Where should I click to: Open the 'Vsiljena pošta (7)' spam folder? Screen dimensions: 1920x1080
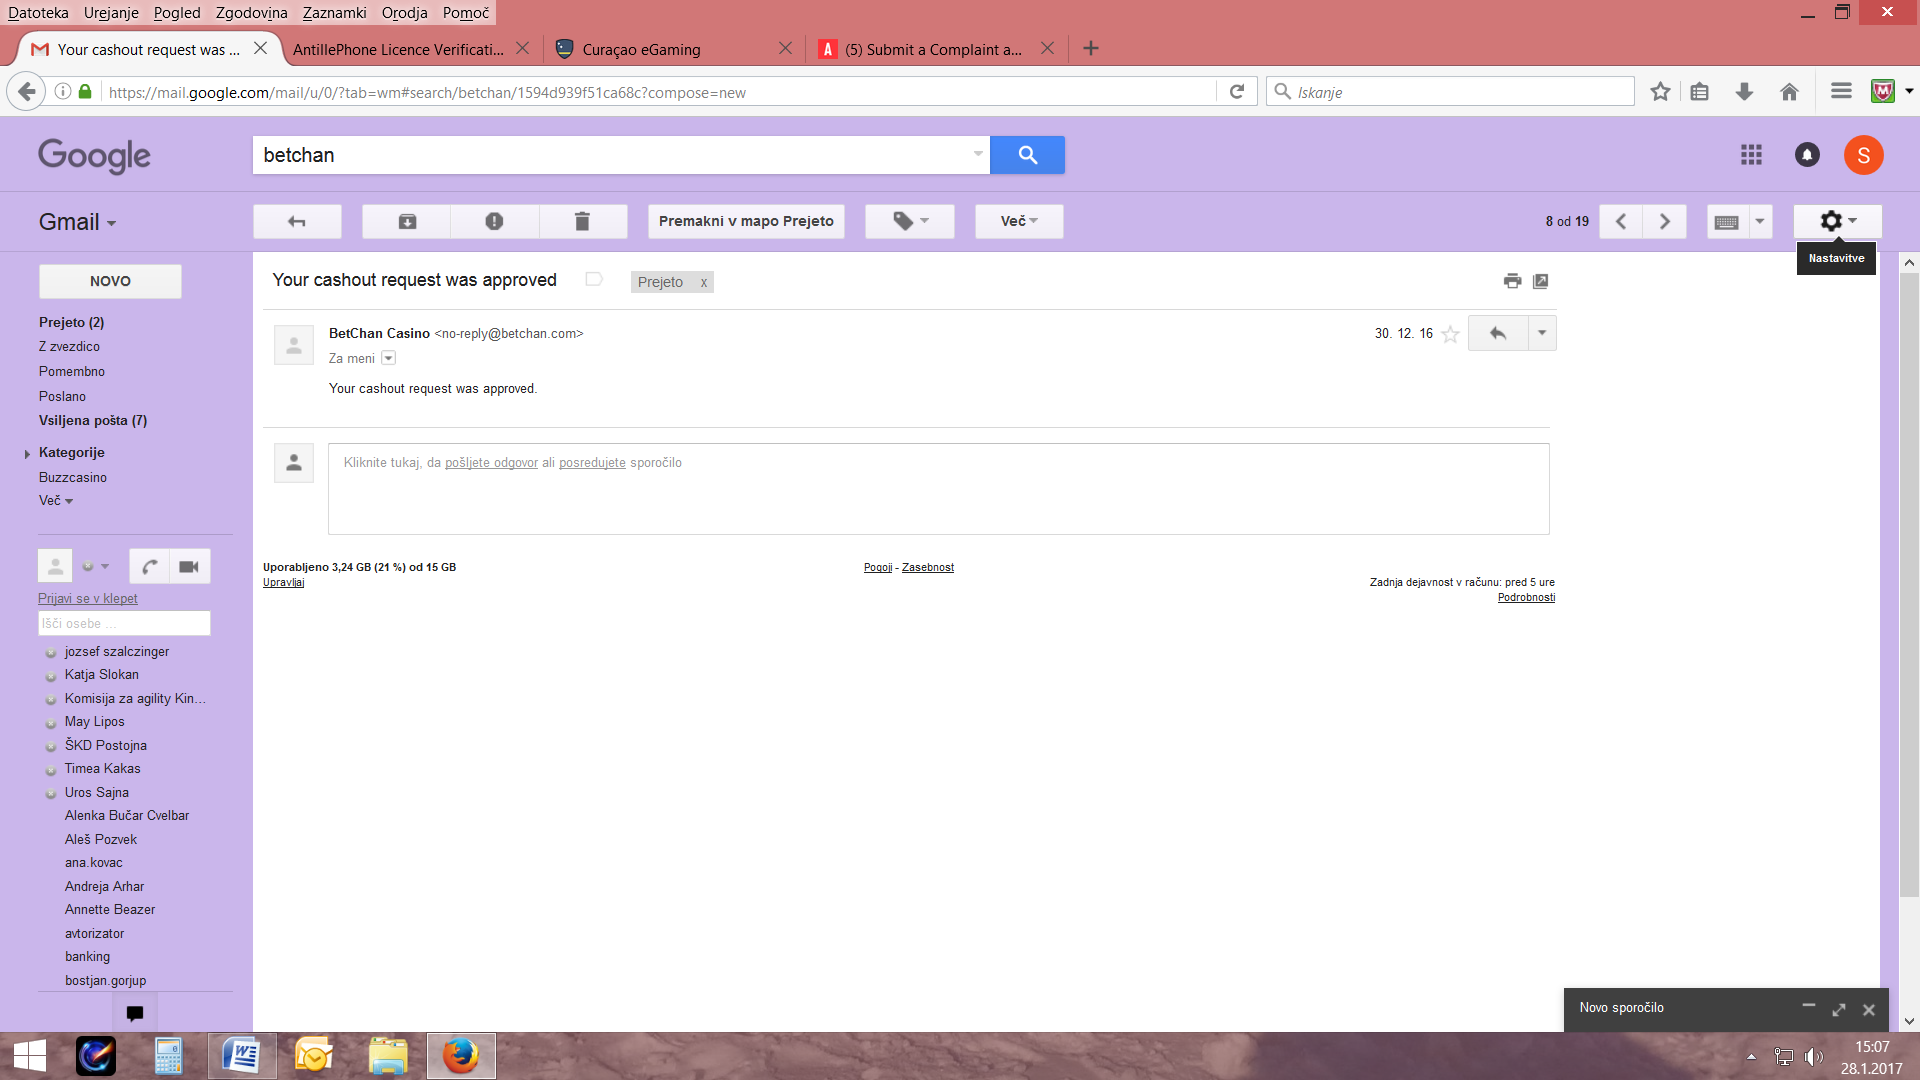93,420
